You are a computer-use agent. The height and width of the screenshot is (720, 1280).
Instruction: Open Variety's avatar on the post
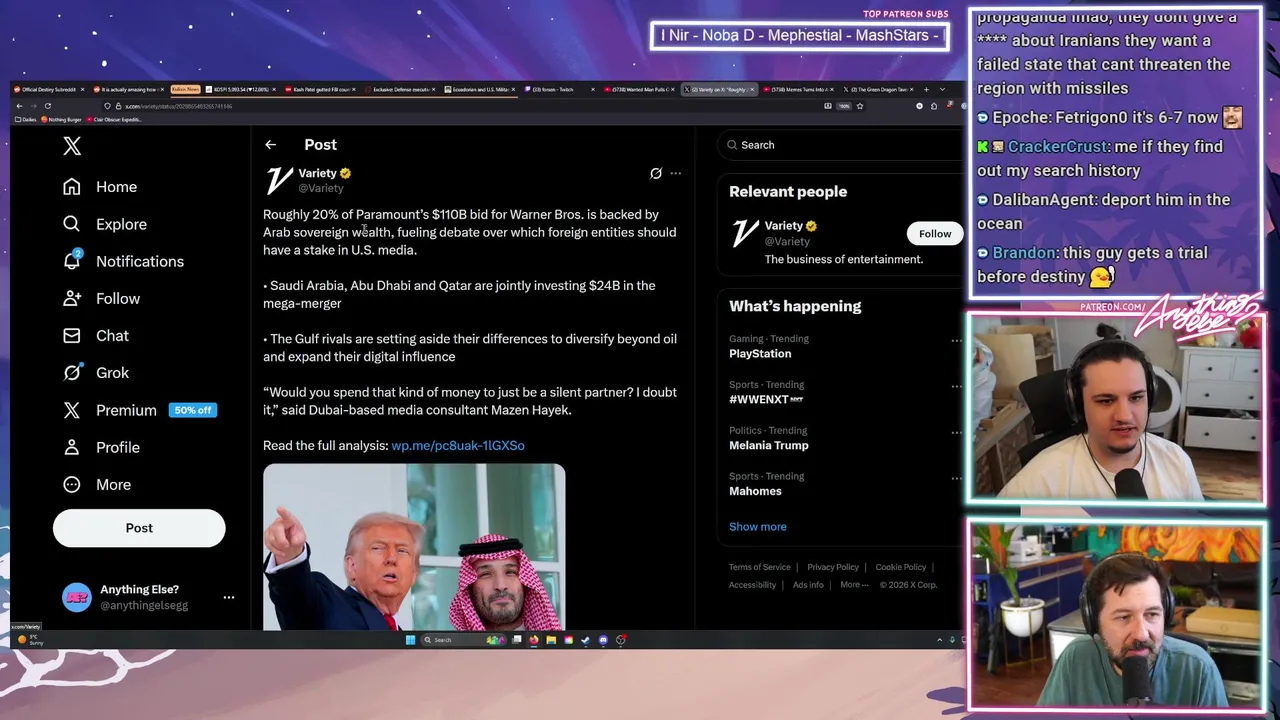pos(277,180)
